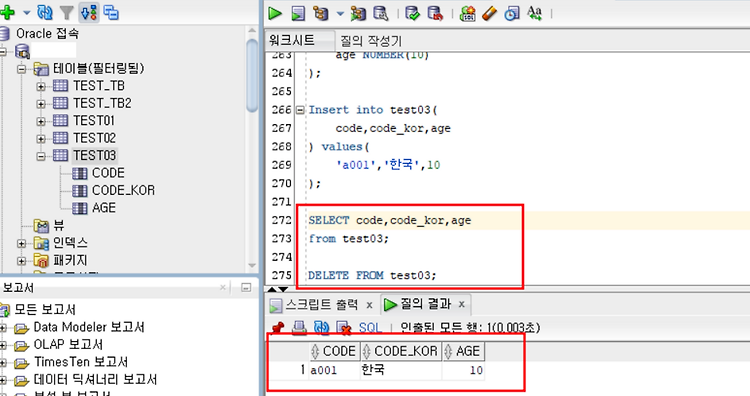Click the Run Script icon
750x396 pixels.
tap(298, 13)
